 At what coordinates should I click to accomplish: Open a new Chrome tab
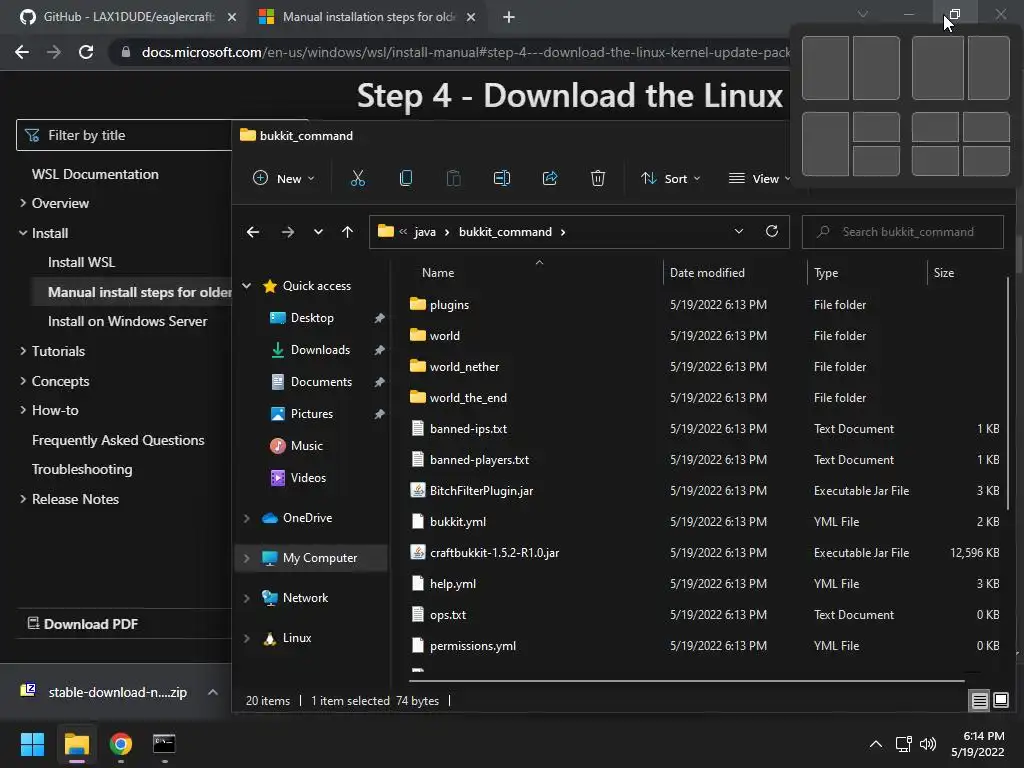(509, 17)
